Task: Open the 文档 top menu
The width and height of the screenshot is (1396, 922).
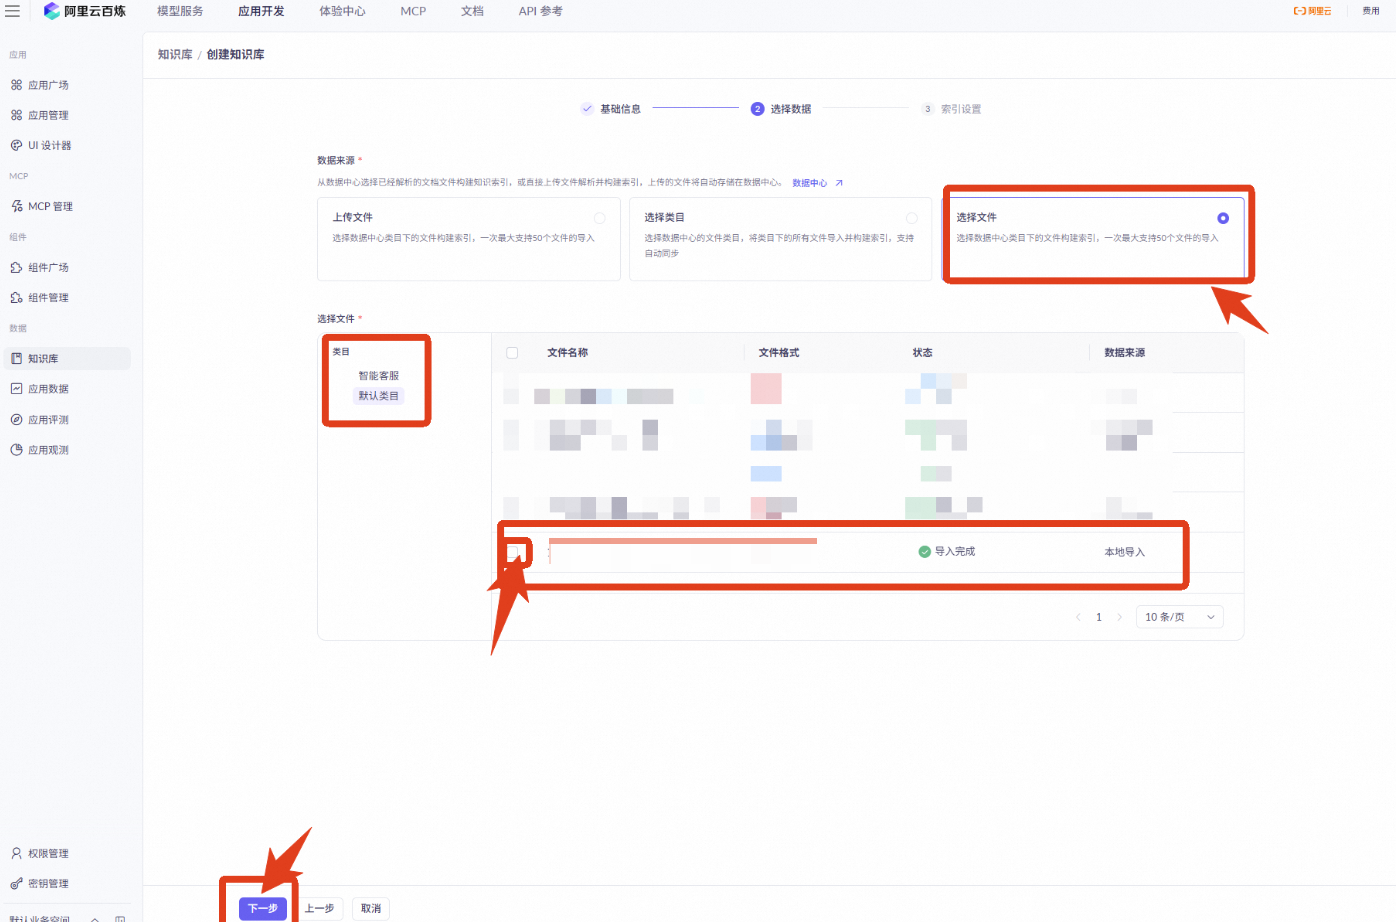Action: [472, 11]
